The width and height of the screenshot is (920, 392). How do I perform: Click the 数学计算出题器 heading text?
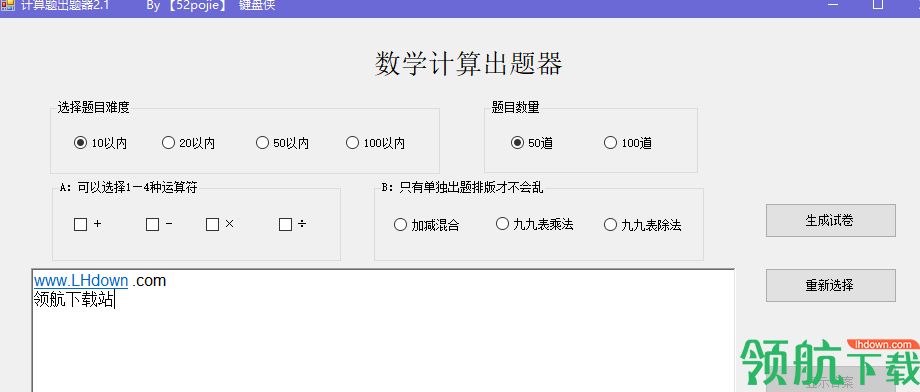point(468,63)
